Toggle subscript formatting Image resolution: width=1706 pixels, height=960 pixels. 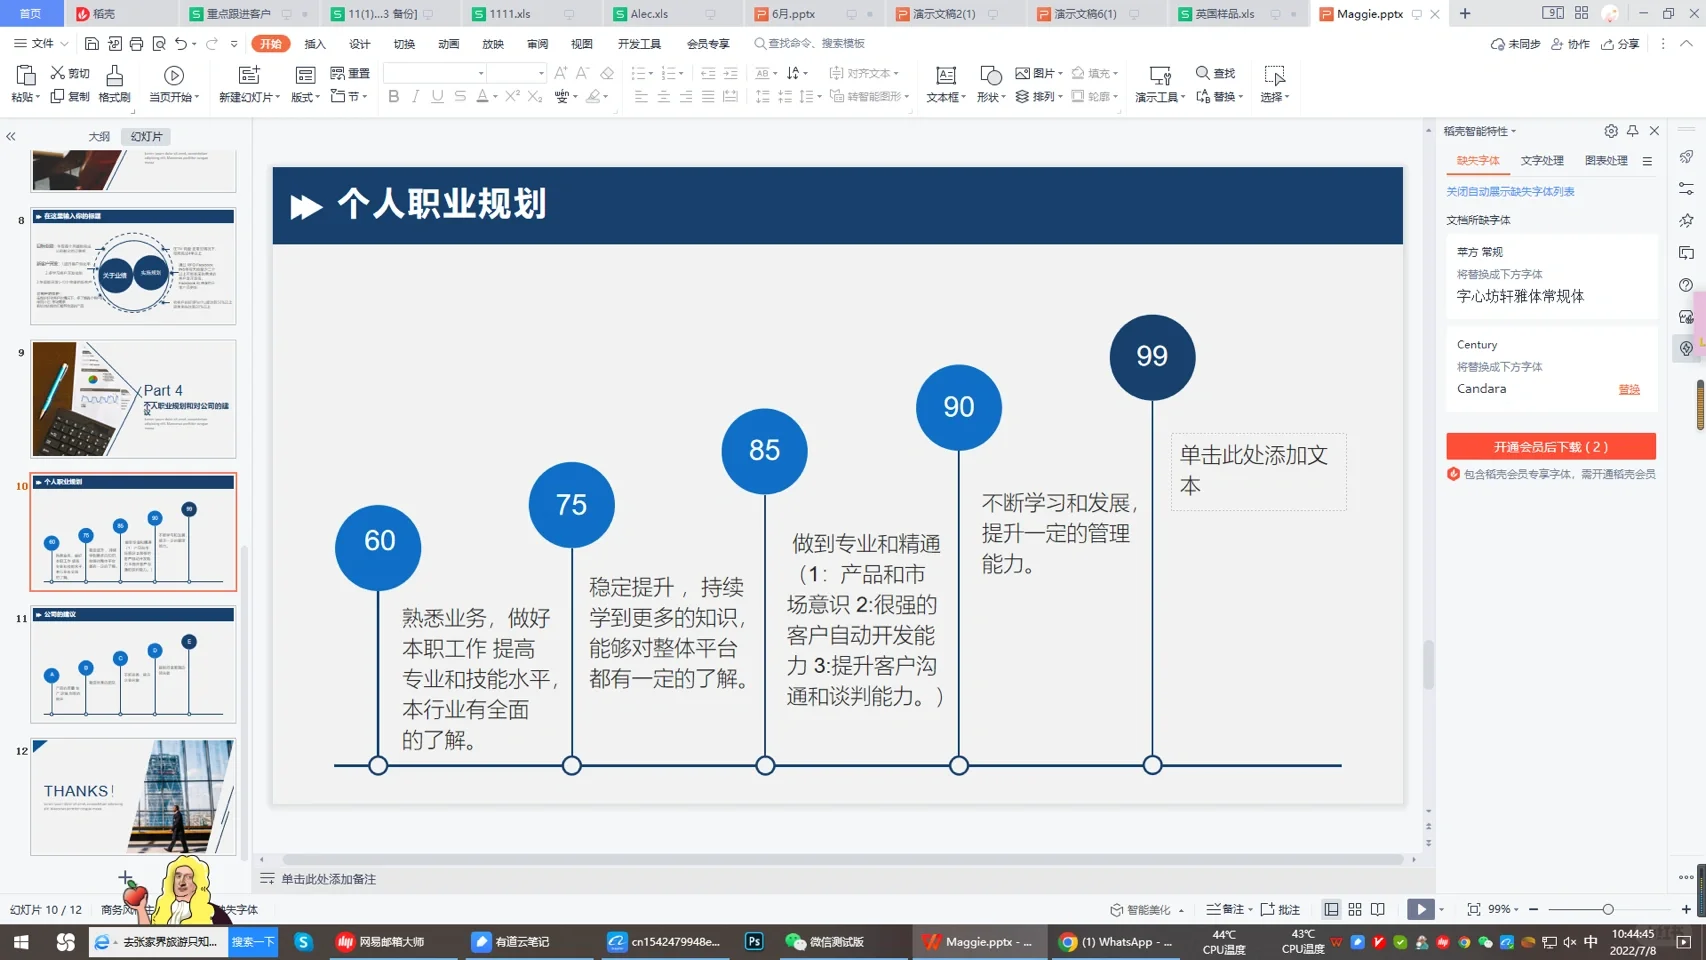click(535, 97)
